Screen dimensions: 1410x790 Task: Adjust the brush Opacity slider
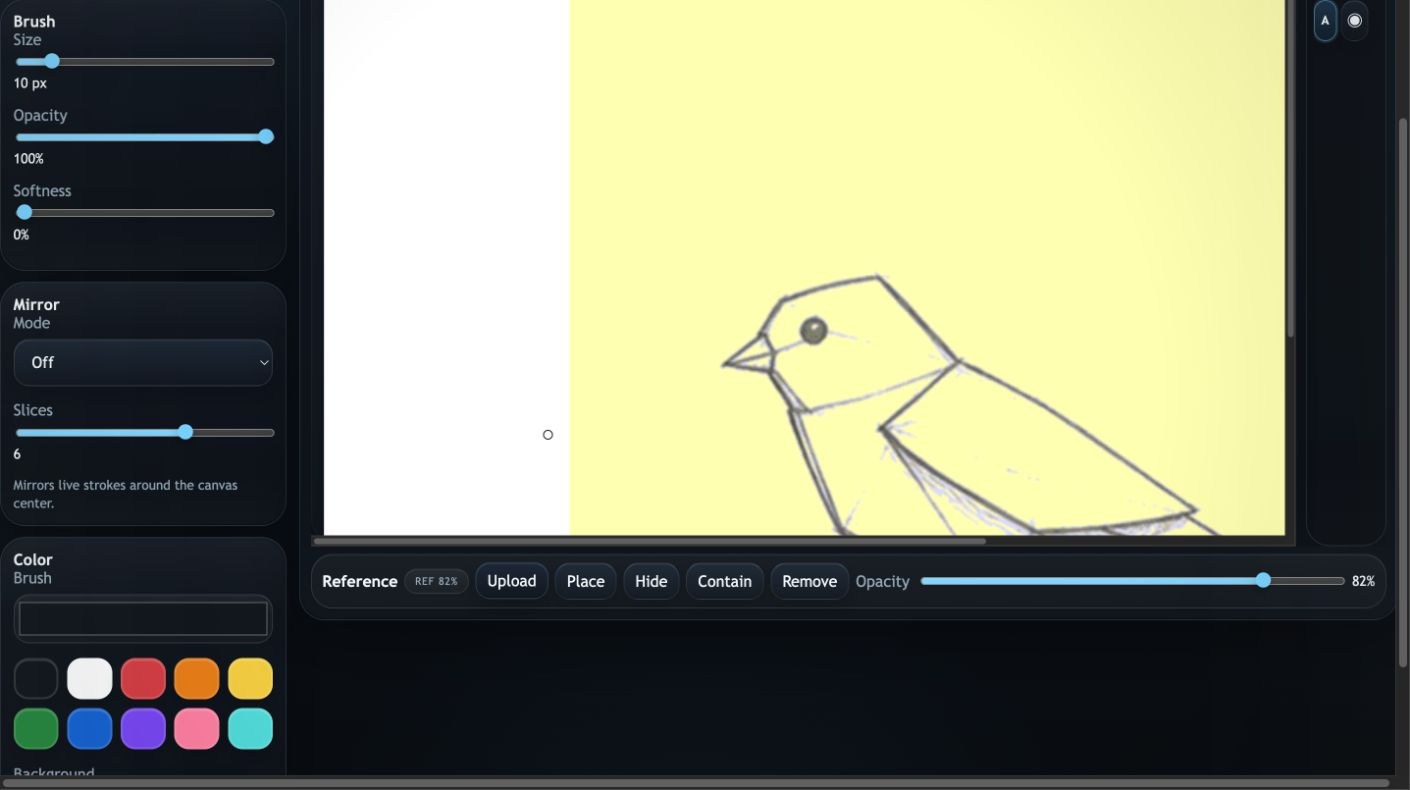(144, 137)
